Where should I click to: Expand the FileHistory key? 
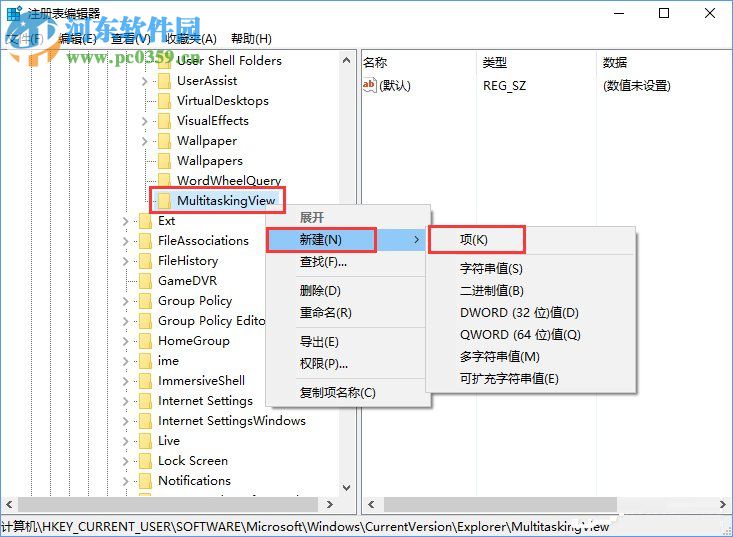click(x=125, y=262)
